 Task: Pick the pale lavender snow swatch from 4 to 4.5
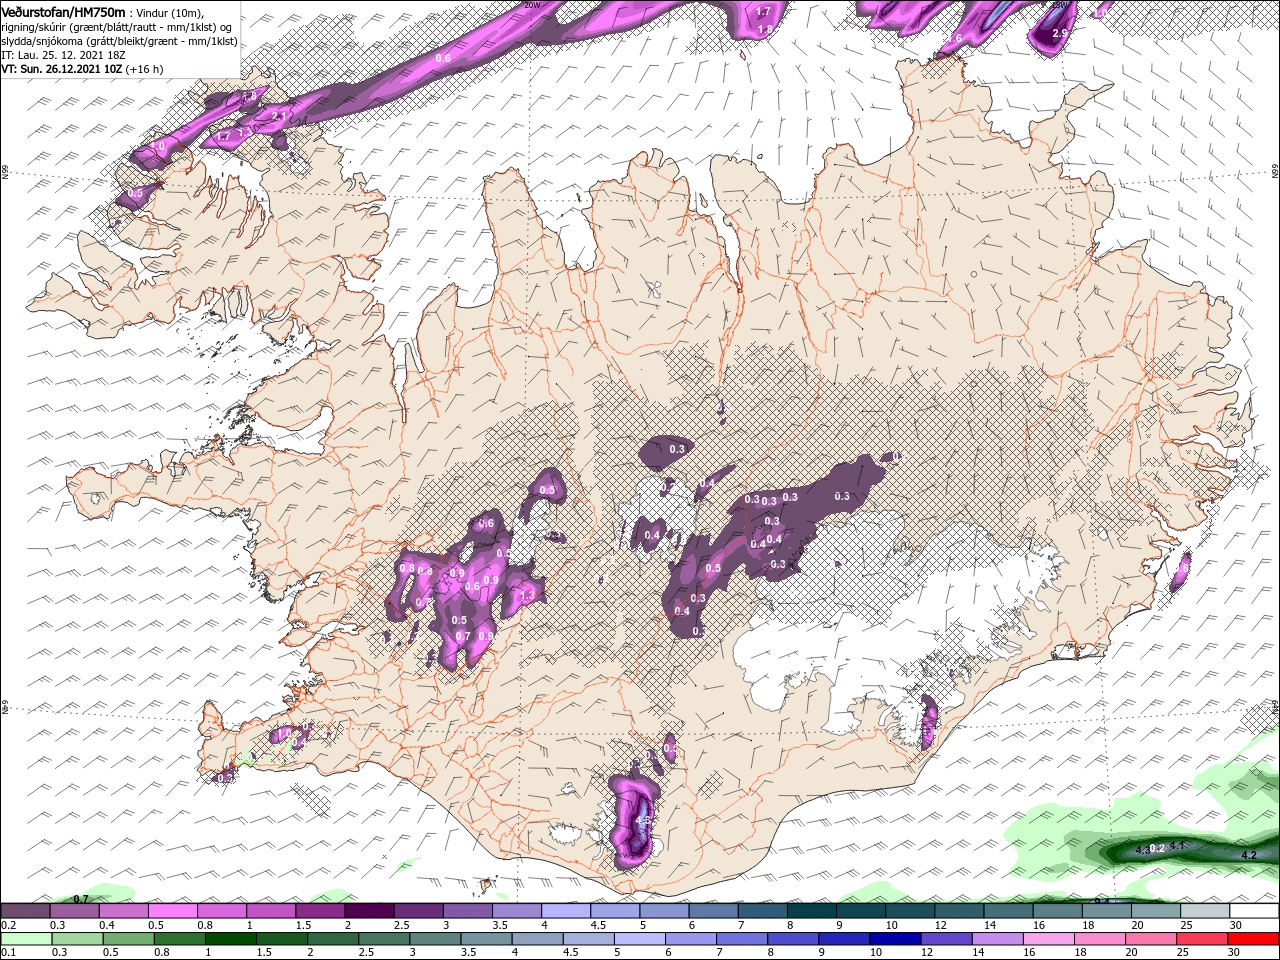[x=566, y=911]
